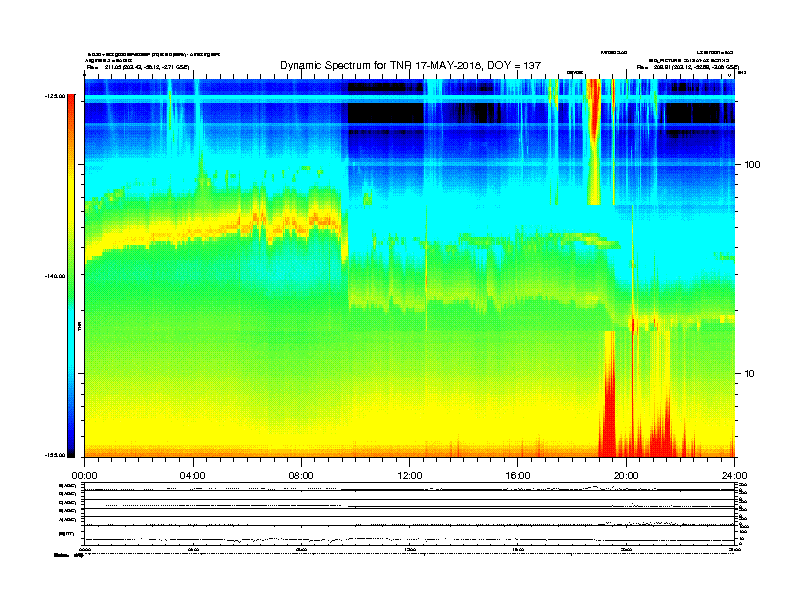Viewport: 792px width, 612px height.
Task: Click the 10 frequency axis label
Action: tap(750, 374)
